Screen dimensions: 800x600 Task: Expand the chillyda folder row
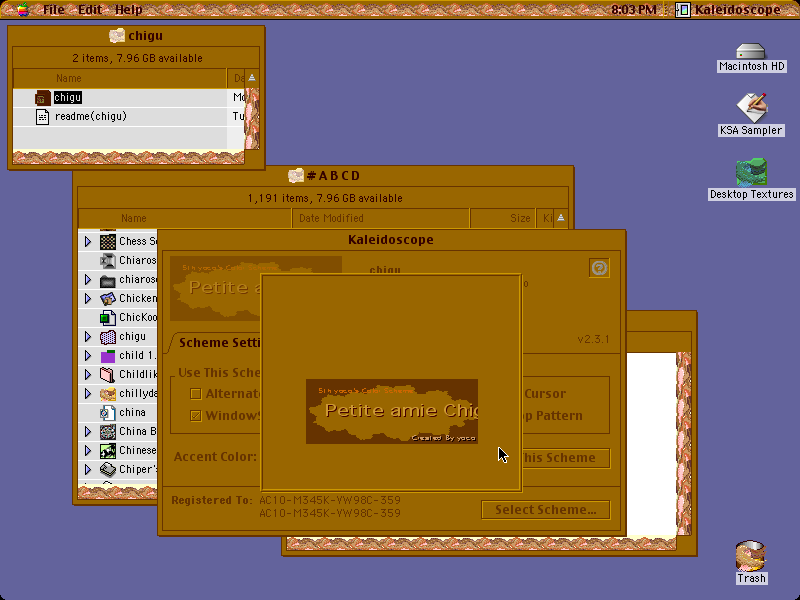pos(88,393)
